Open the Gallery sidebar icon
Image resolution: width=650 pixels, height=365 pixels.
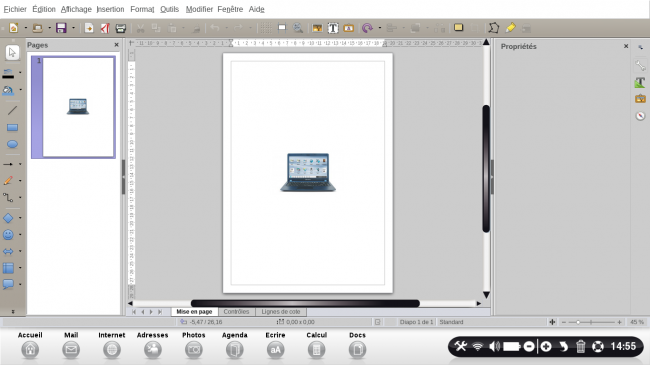coord(640,99)
